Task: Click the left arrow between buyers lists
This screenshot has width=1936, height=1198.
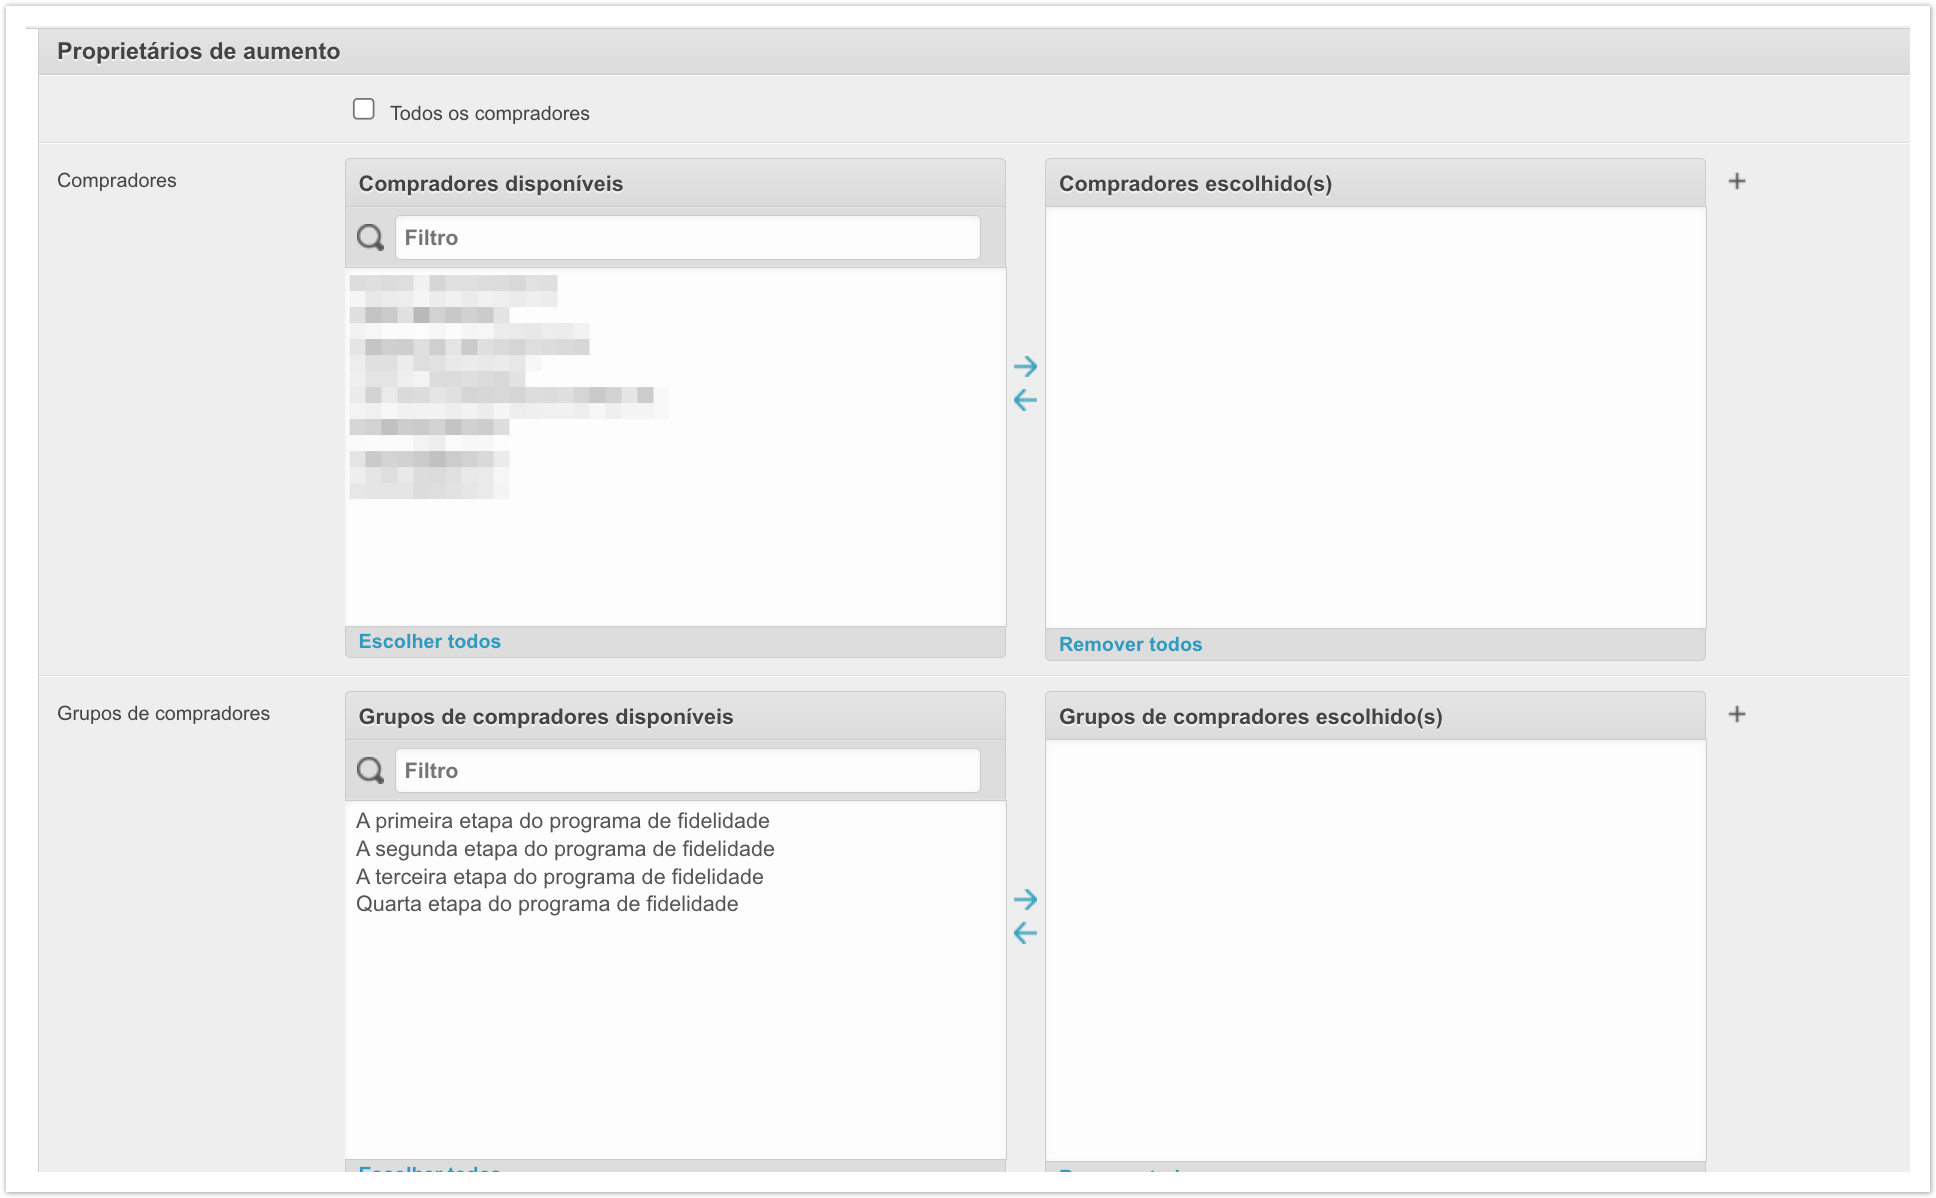Action: (1025, 400)
